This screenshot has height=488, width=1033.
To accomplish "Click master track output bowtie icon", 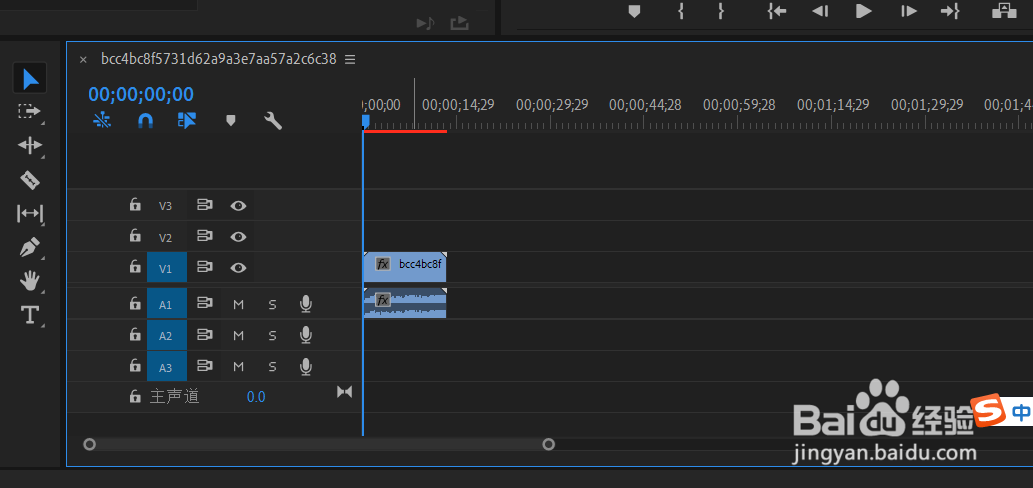I will pos(345,392).
